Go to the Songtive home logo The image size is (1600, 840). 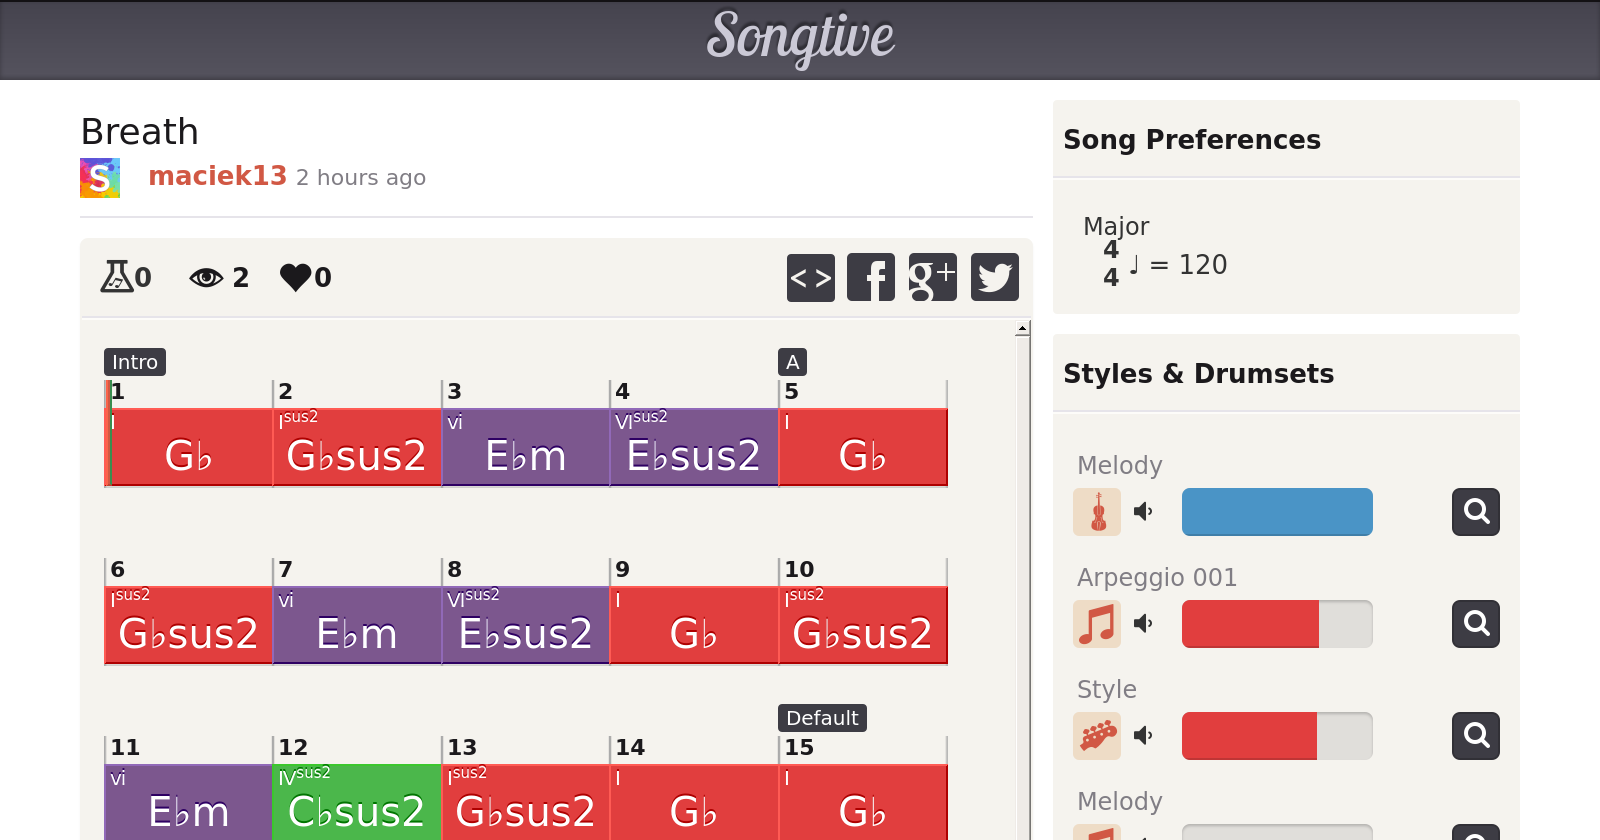click(x=800, y=38)
